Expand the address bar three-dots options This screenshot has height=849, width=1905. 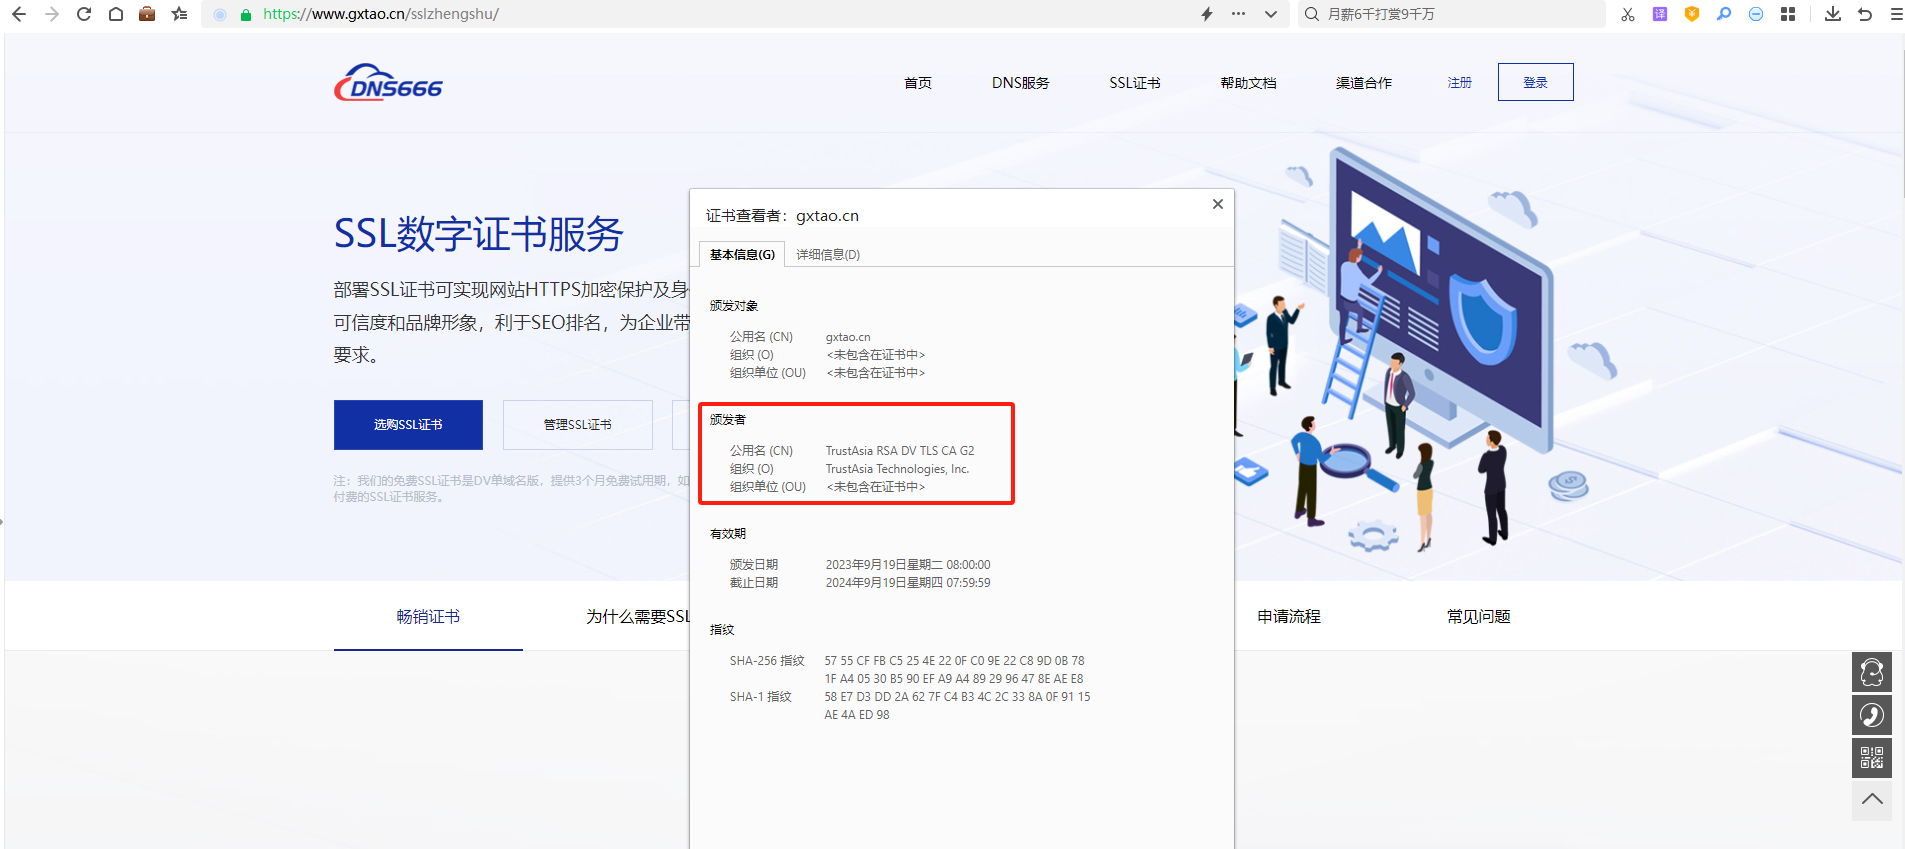(1238, 14)
